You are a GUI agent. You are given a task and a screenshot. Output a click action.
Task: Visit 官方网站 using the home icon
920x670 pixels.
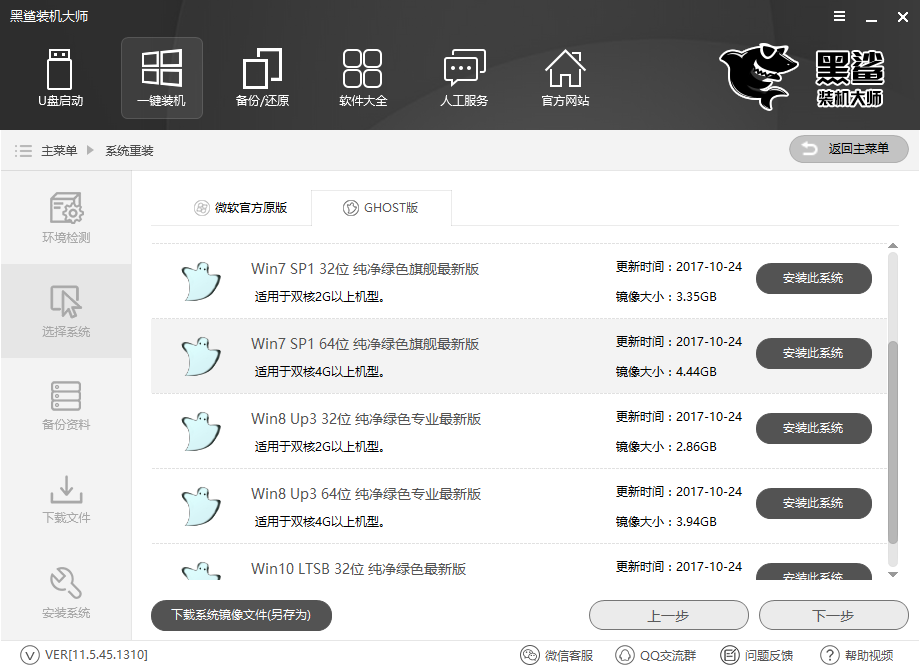(565, 78)
